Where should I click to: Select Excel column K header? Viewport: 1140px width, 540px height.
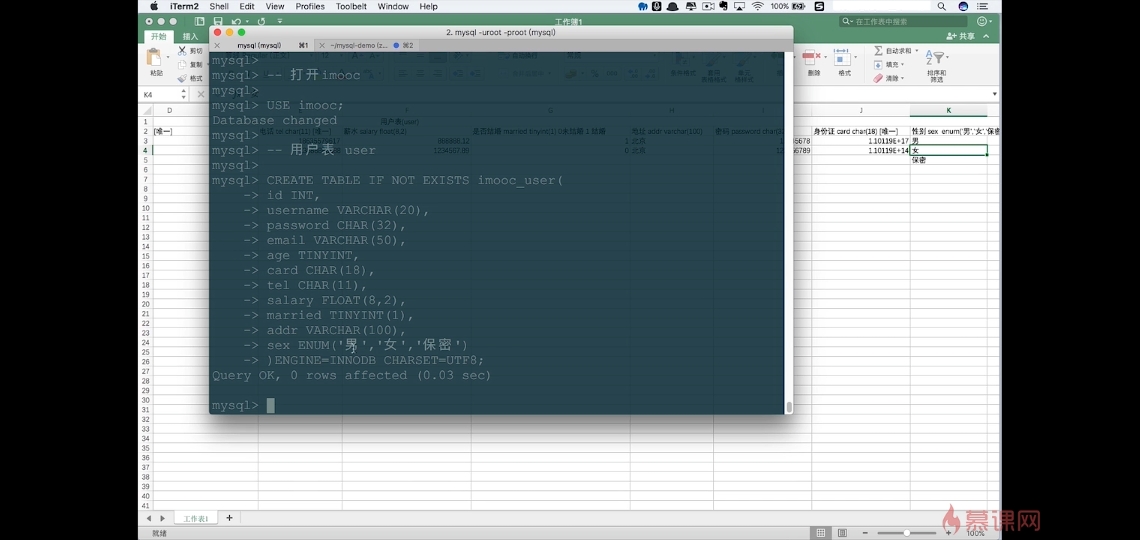(948, 110)
